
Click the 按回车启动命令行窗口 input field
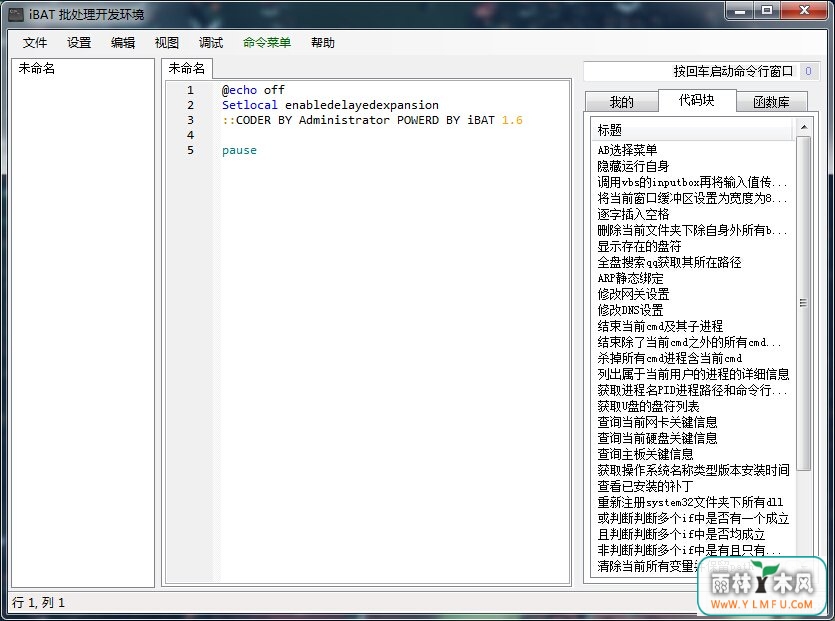coord(690,71)
